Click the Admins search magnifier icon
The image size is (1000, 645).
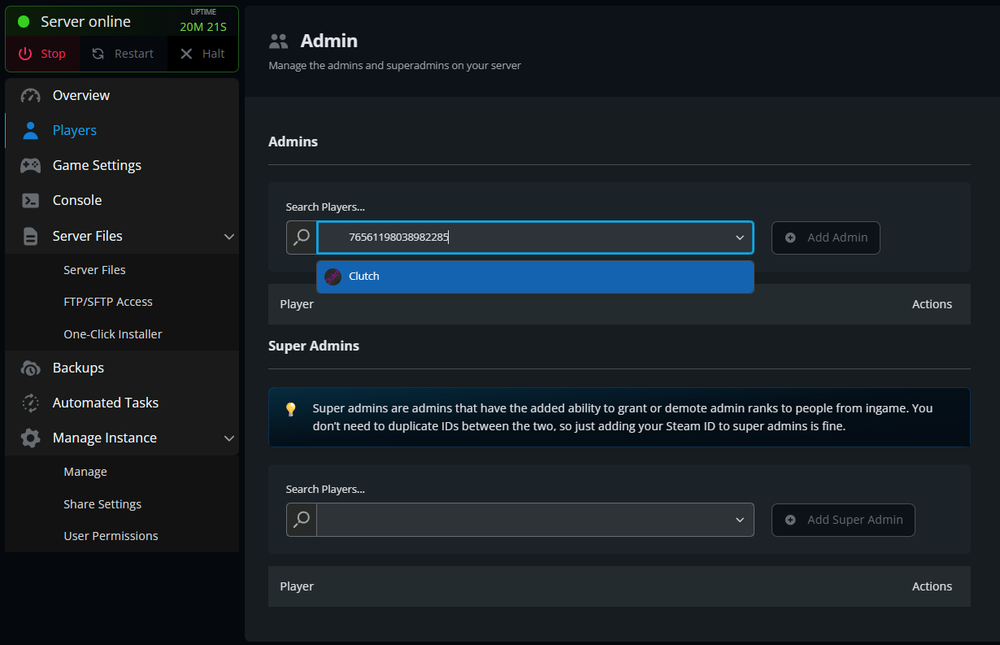tap(301, 238)
